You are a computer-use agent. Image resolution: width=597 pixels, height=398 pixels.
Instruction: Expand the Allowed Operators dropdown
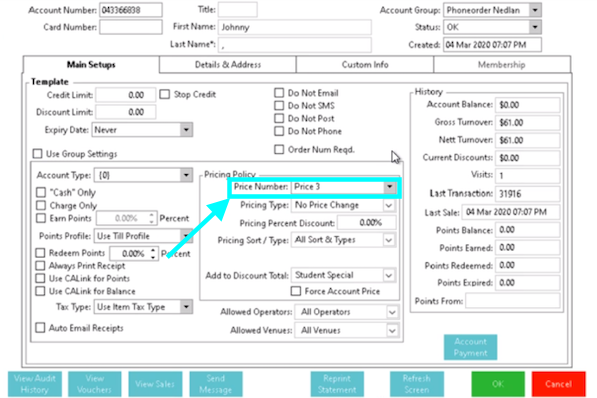392,312
